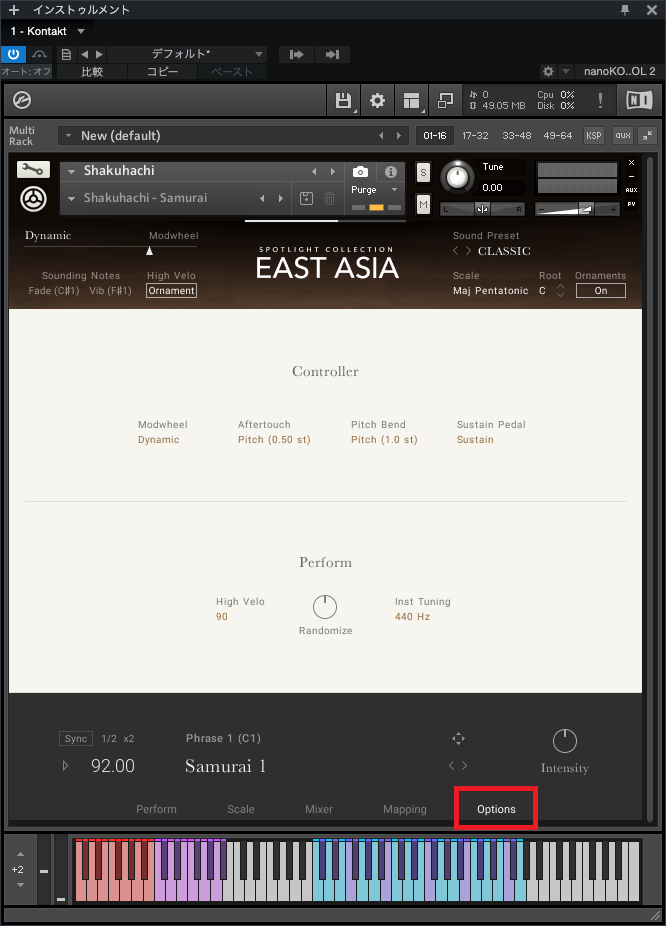Open the Shakuhachi - Samurai snapshot dropdown
The image size is (666, 926).
[71, 198]
